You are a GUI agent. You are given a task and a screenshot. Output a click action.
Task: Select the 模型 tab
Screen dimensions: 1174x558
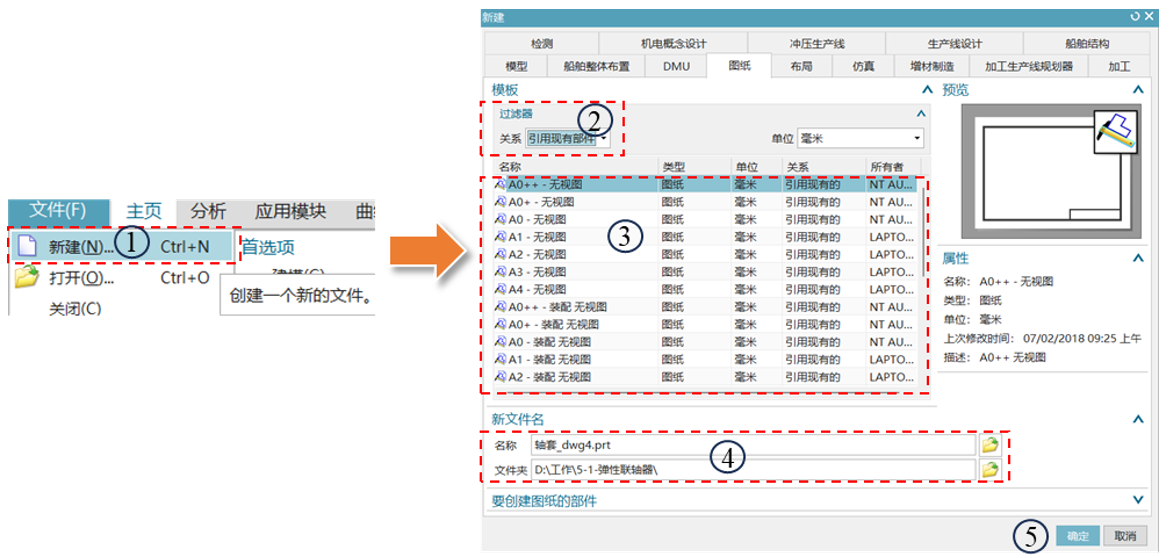(x=517, y=66)
